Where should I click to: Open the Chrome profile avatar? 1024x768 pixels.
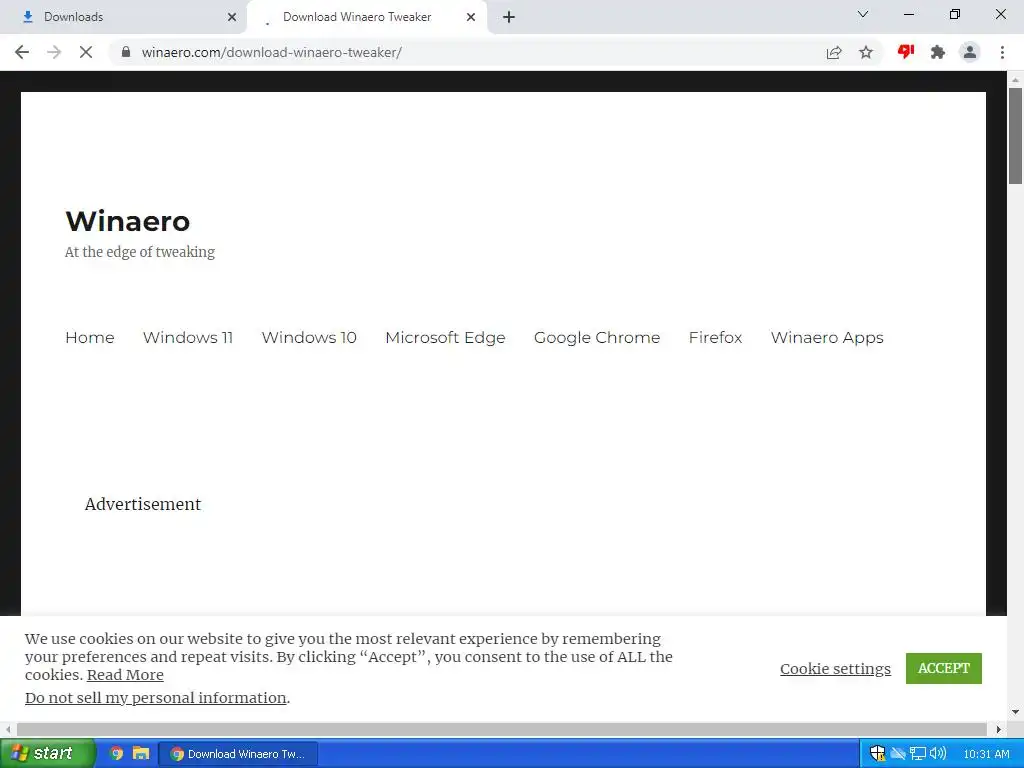point(970,52)
